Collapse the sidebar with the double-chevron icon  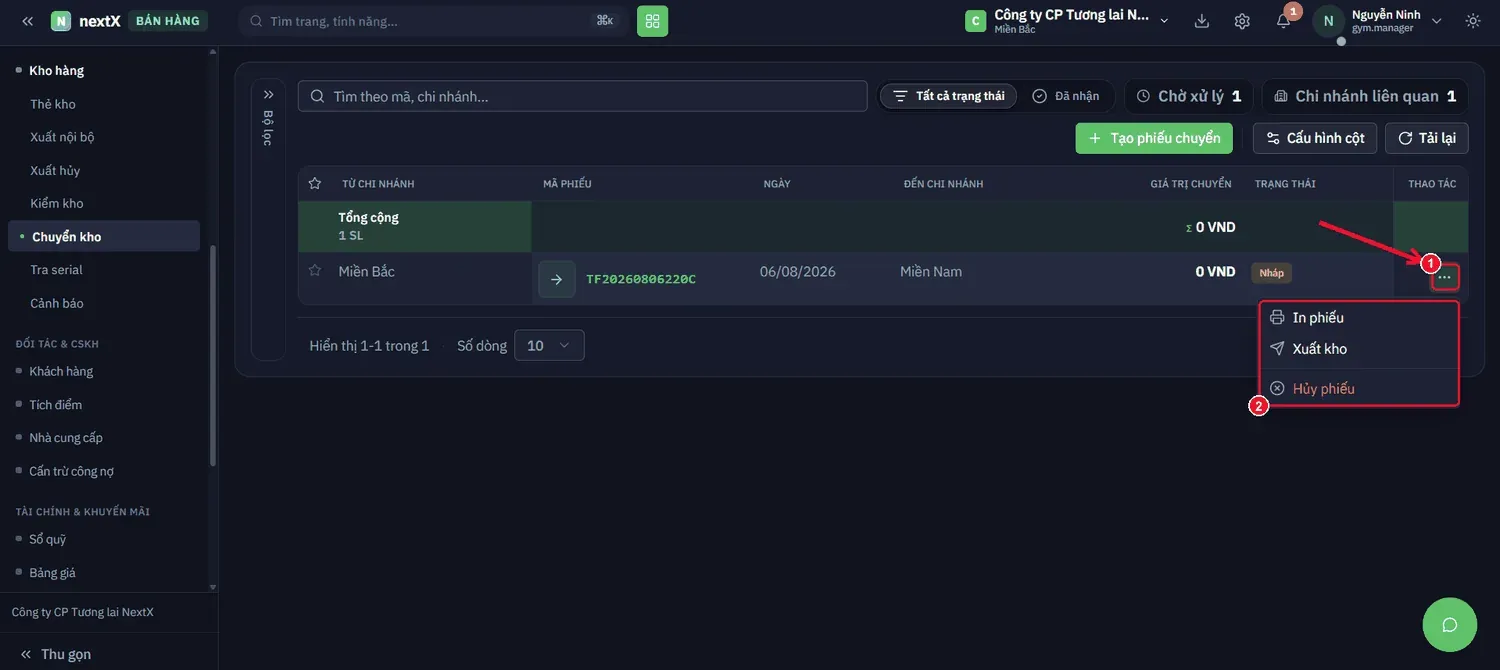click(x=28, y=21)
